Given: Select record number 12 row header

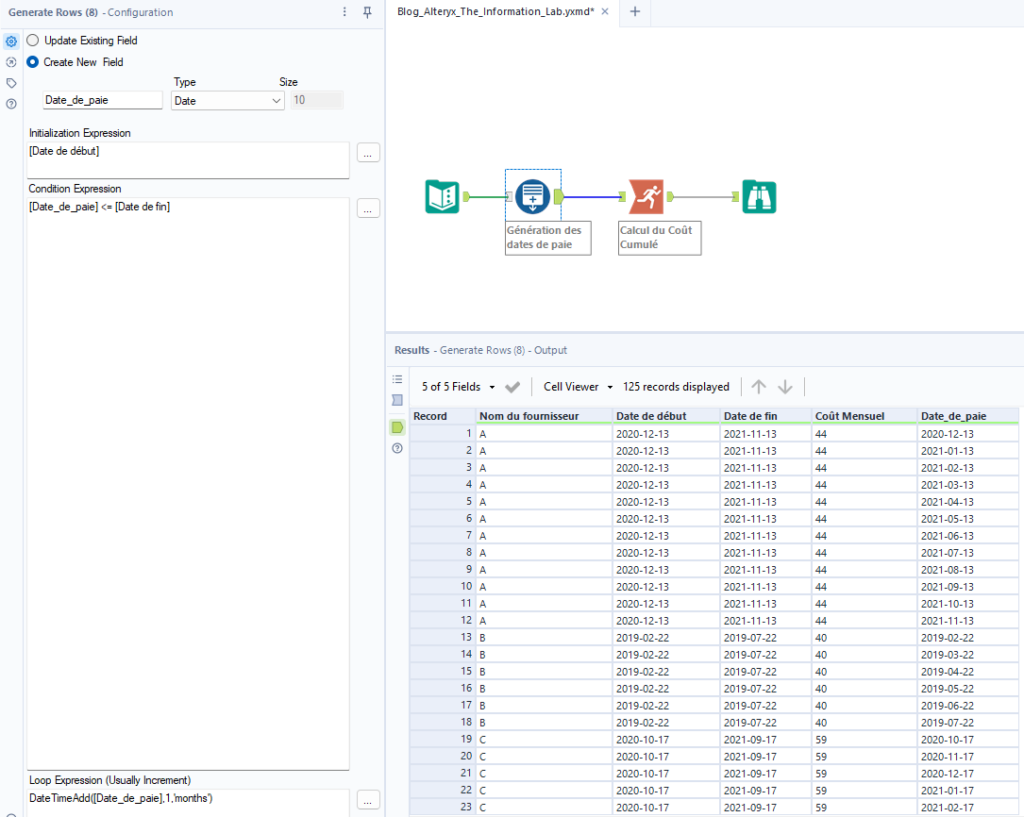Looking at the screenshot, I should click(442, 620).
